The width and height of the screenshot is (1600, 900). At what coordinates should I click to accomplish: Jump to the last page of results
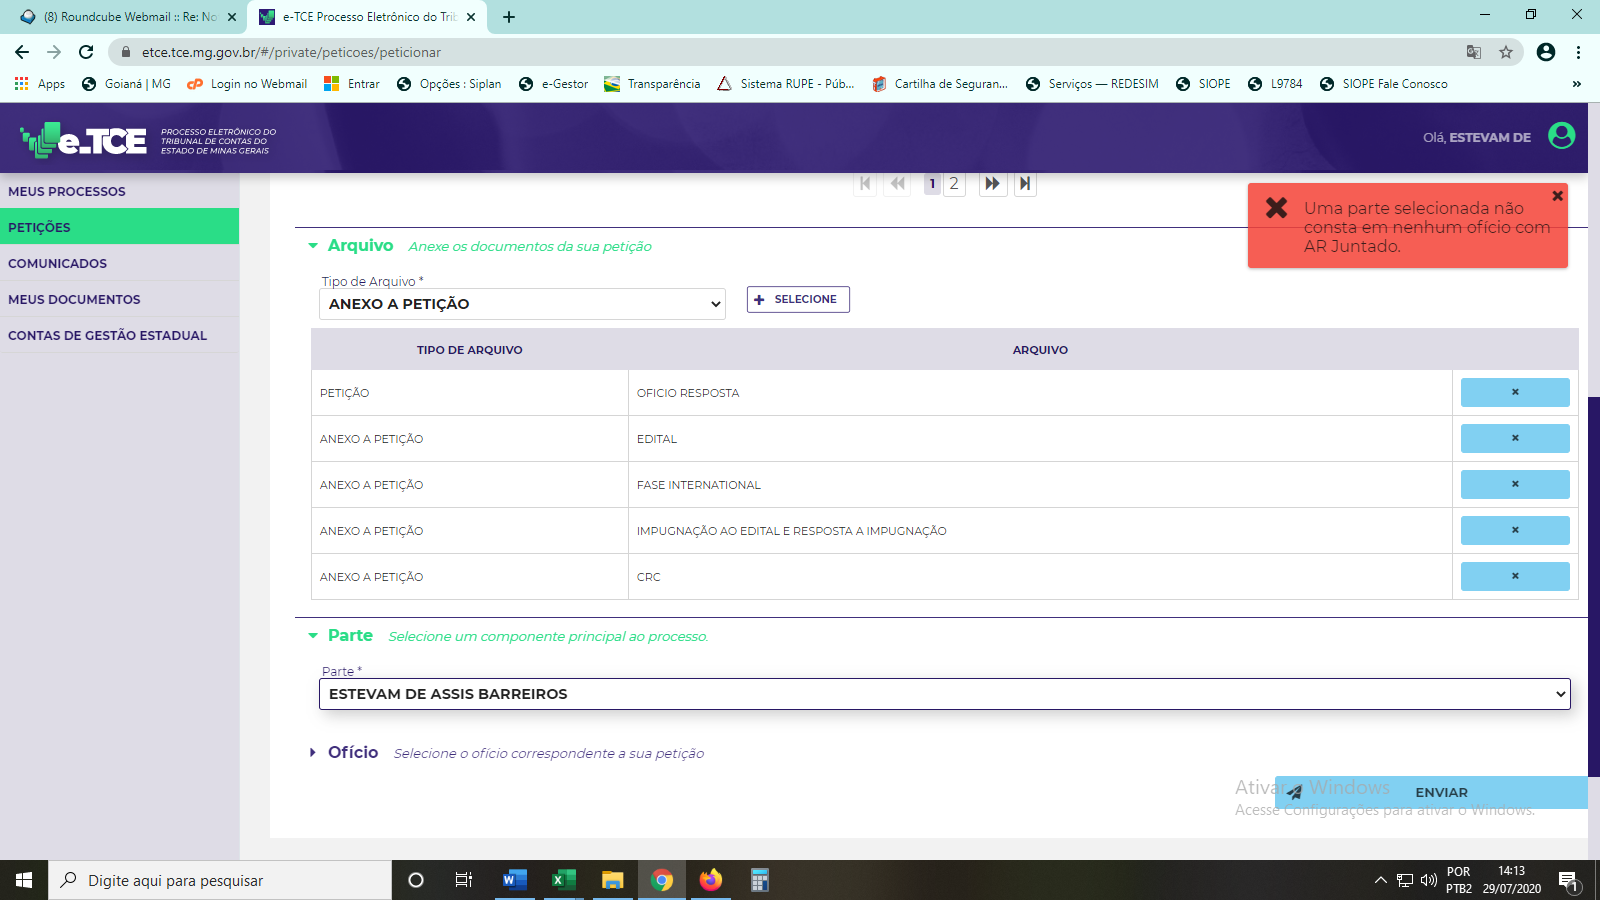pos(1024,184)
